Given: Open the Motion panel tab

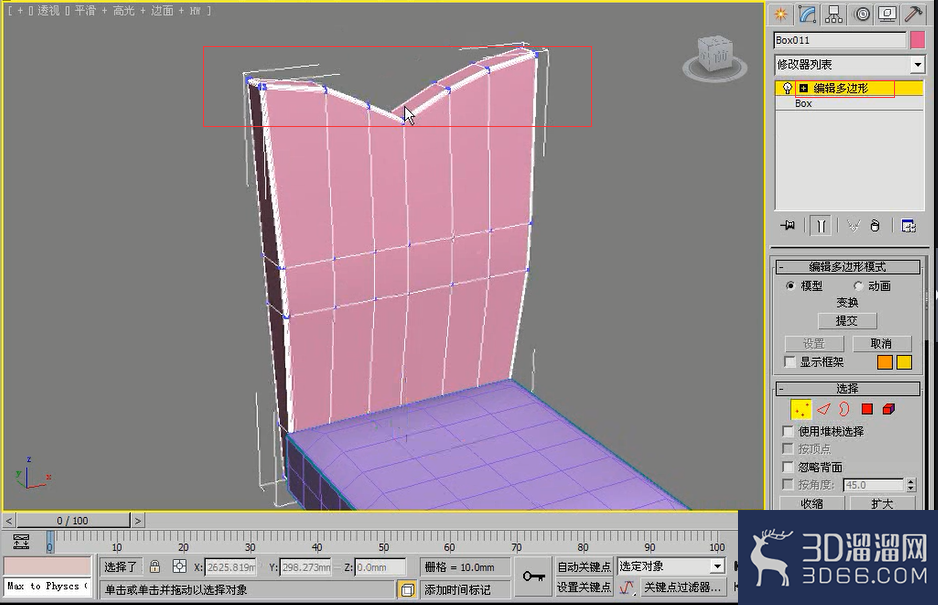Looking at the screenshot, I should pyautogui.click(x=861, y=14).
